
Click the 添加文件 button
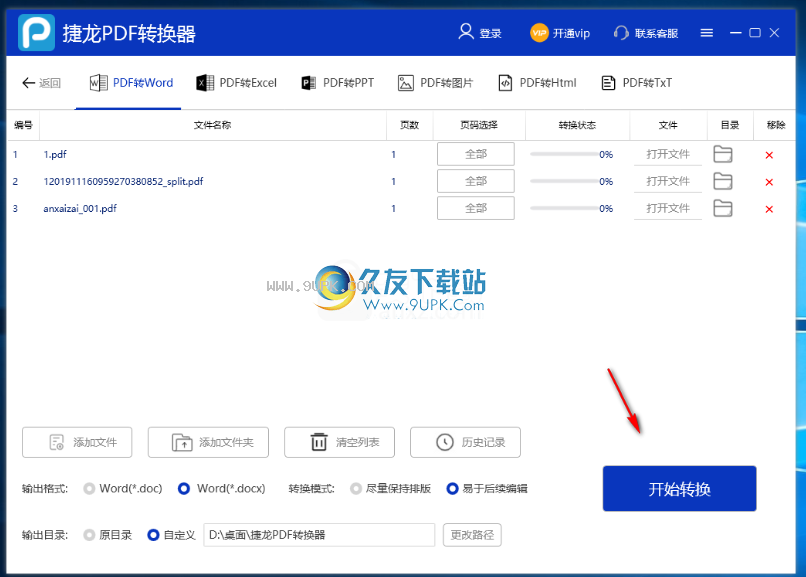[x=77, y=442]
